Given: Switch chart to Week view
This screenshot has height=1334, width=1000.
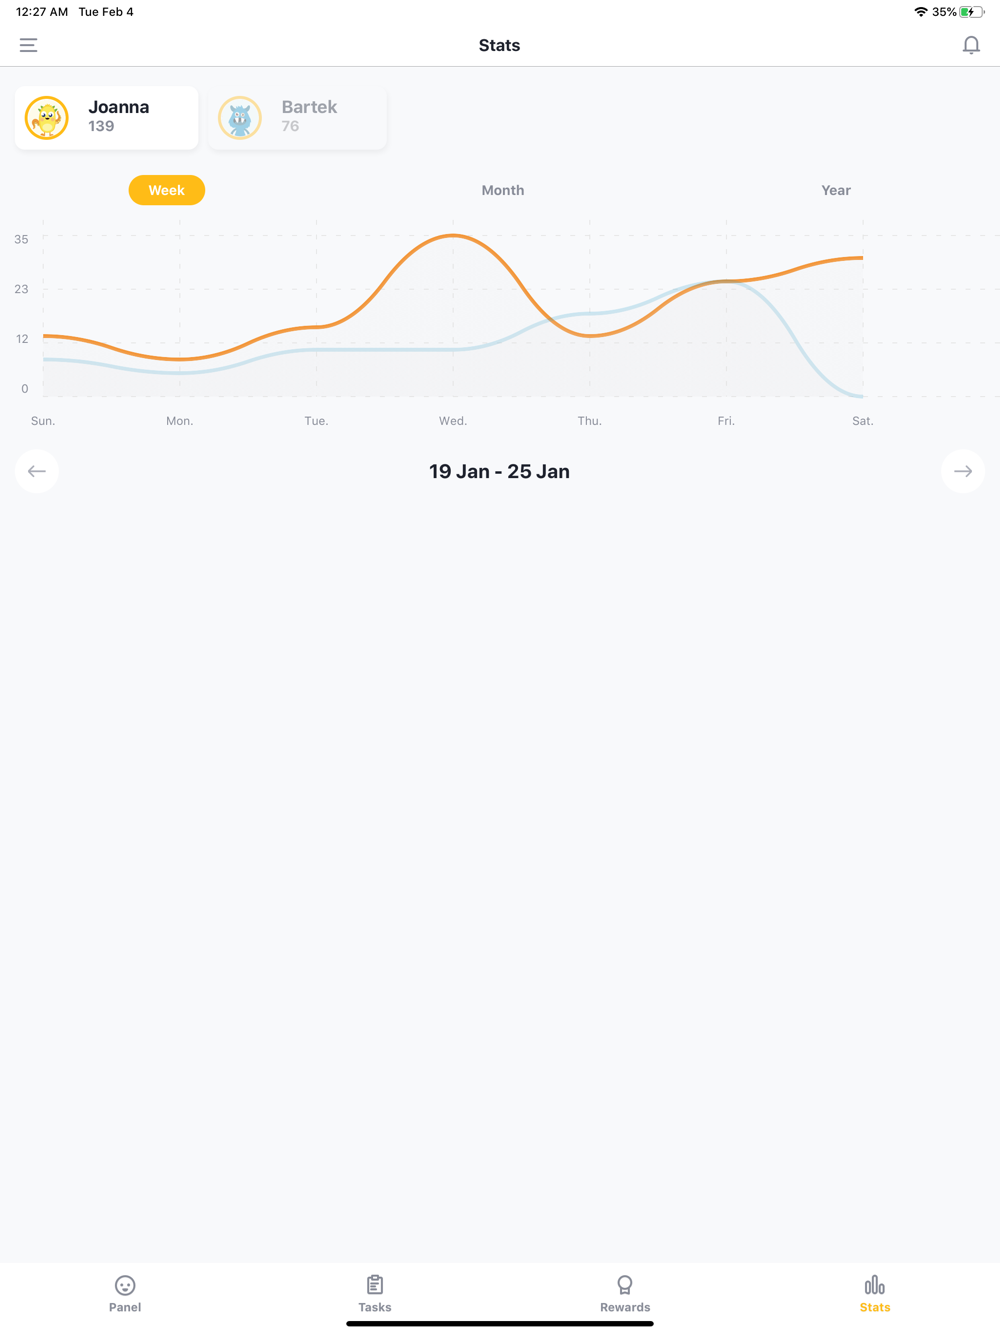Looking at the screenshot, I should point(167,190).
